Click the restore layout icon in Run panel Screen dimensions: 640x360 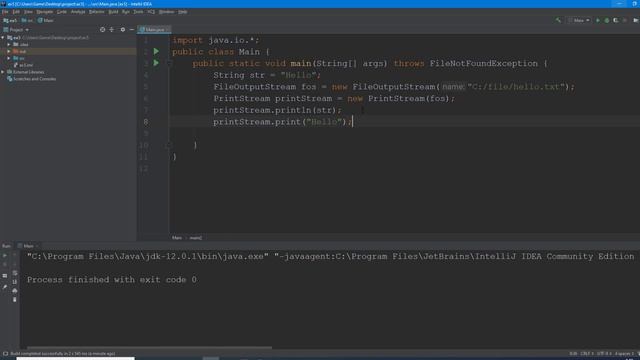[5, 276]
